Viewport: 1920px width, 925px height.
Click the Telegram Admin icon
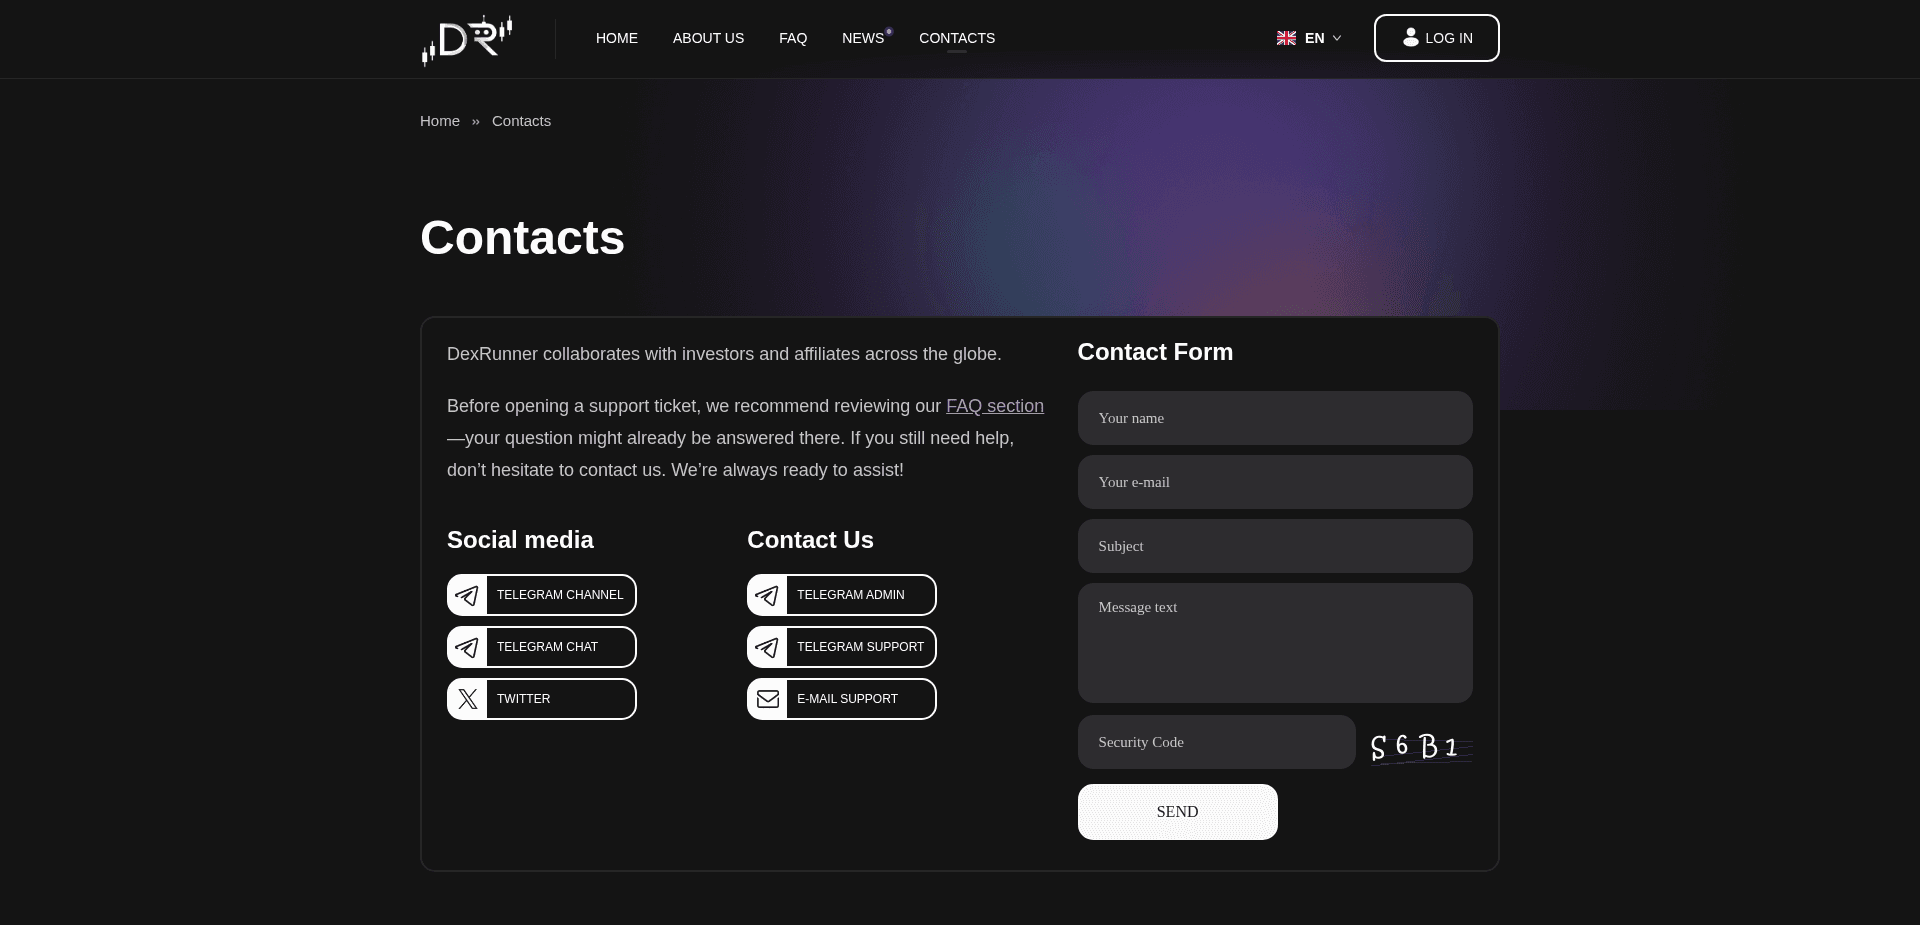766,594
